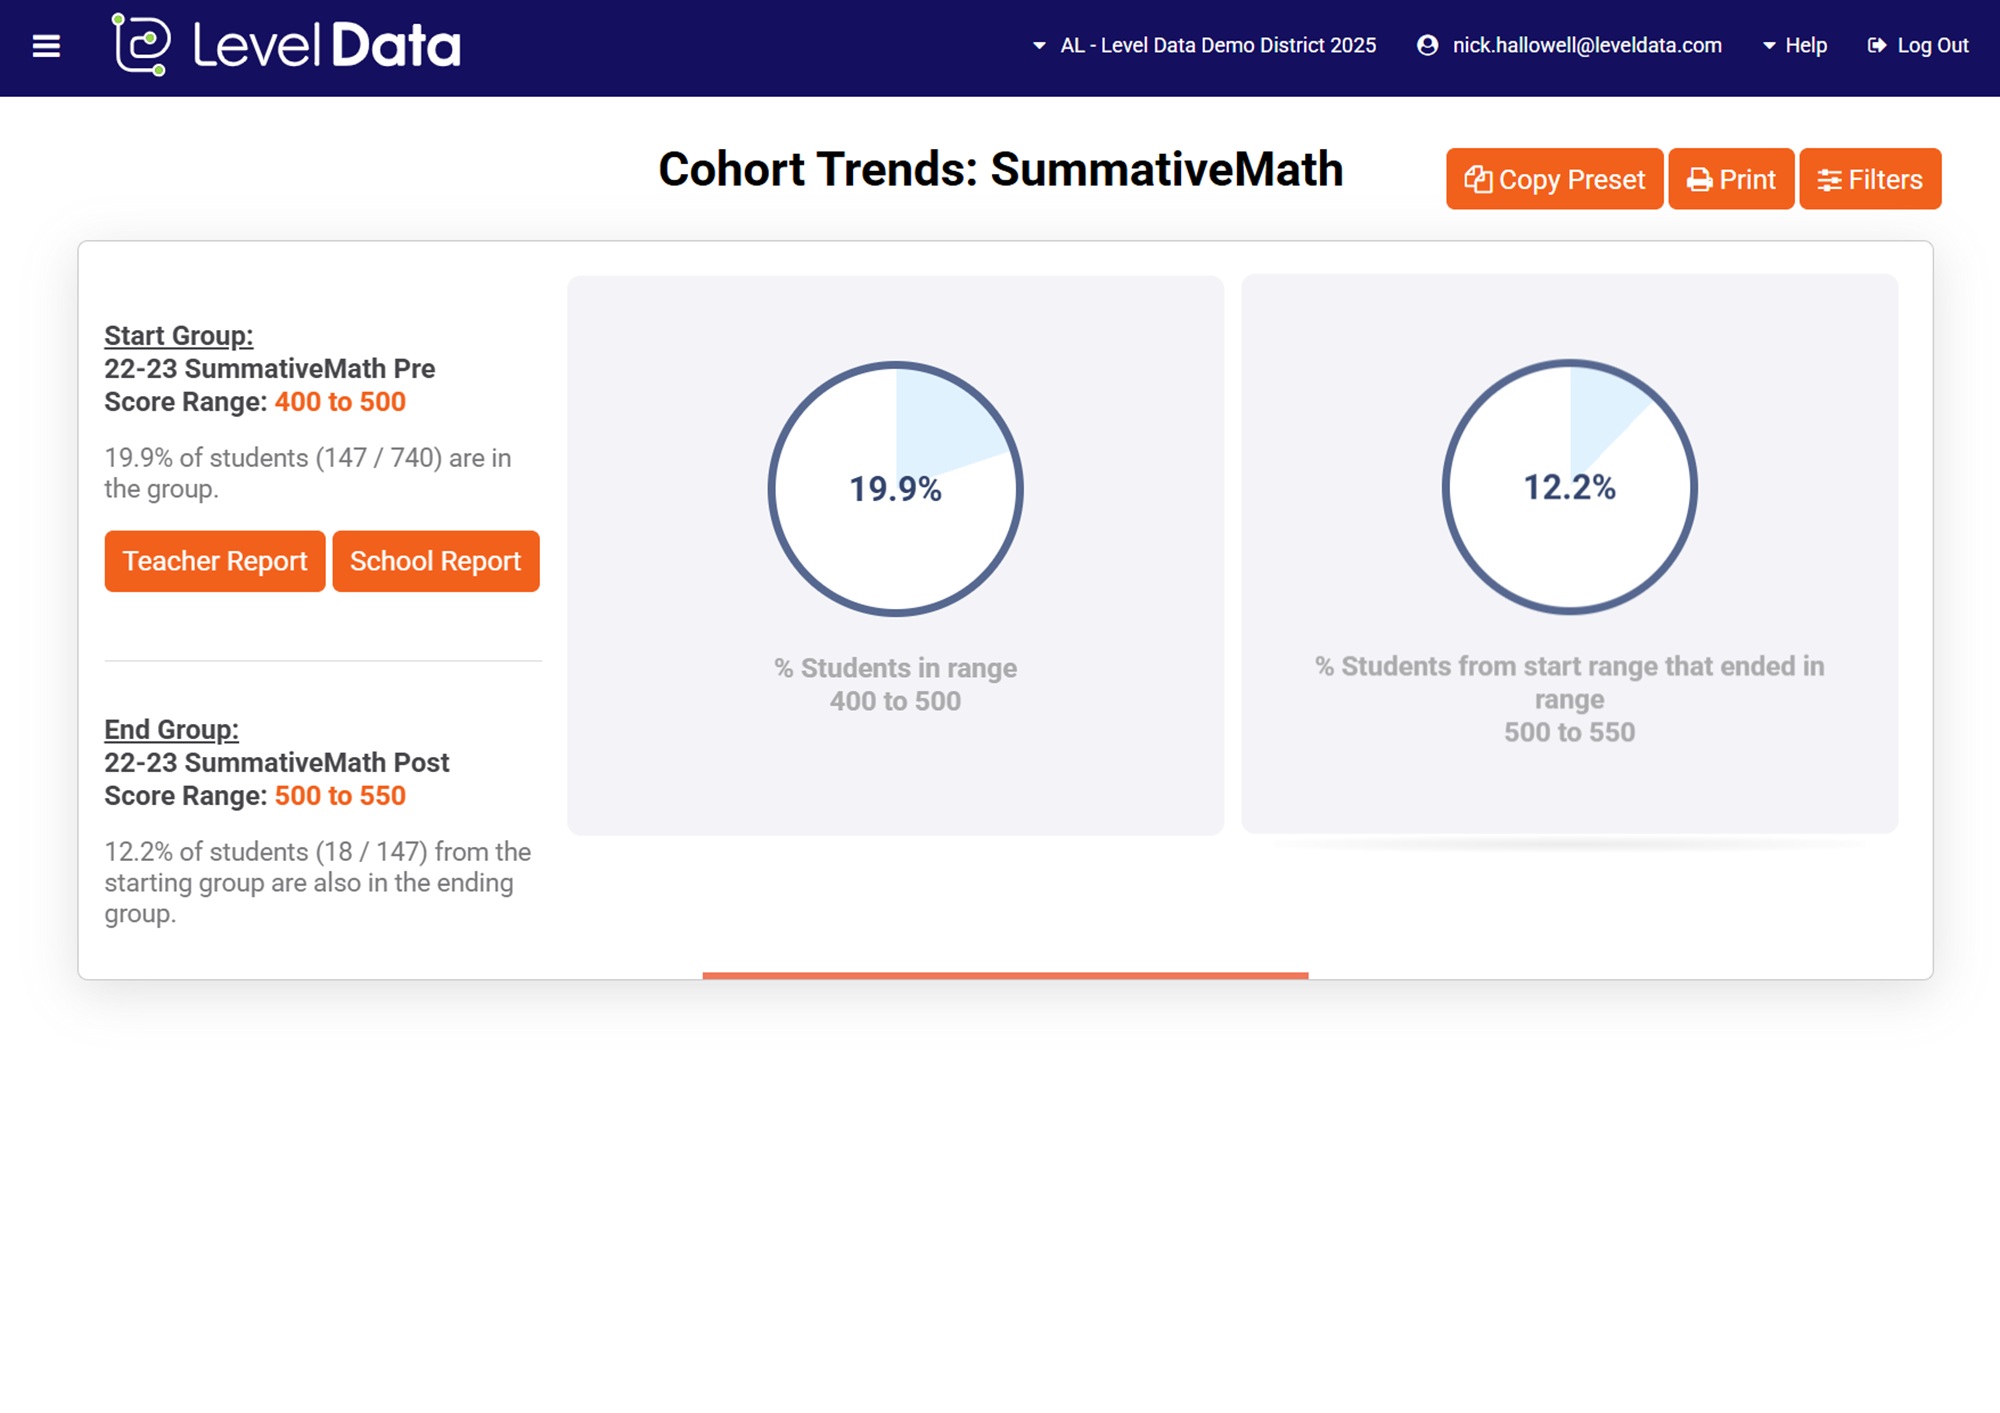Screen dimensions: 2000x1413
Task: Open the Teacher Report
Action: 215,561
